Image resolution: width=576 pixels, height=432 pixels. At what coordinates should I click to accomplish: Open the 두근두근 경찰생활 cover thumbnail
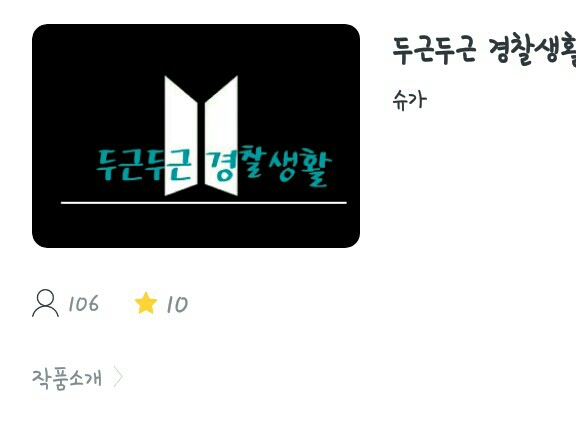196,136
